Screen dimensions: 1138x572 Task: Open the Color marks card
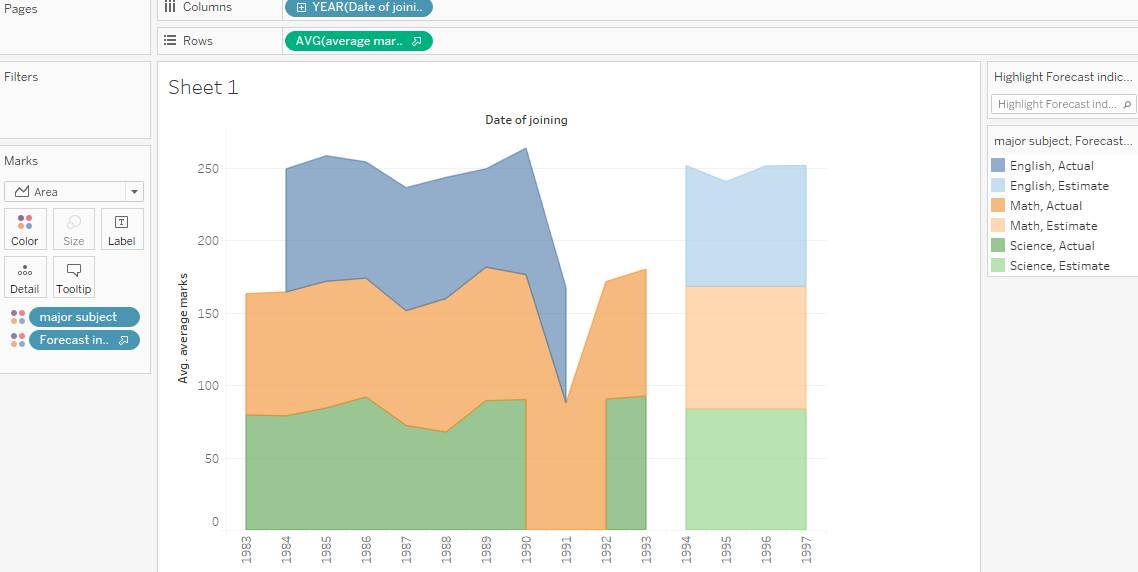click(x=25, y=229)
